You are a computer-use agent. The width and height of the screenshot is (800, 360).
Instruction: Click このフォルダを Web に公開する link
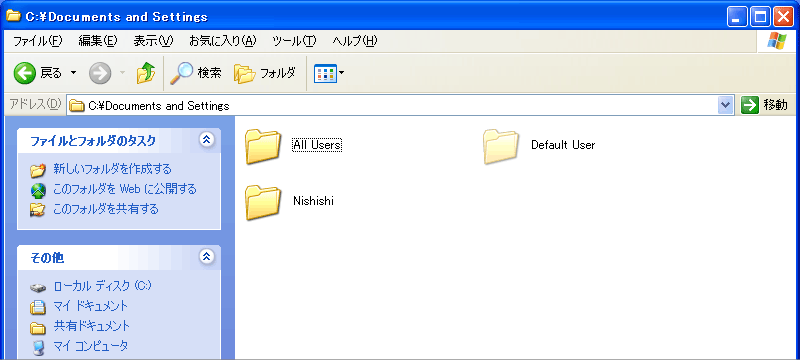click(x=125, y=189)
